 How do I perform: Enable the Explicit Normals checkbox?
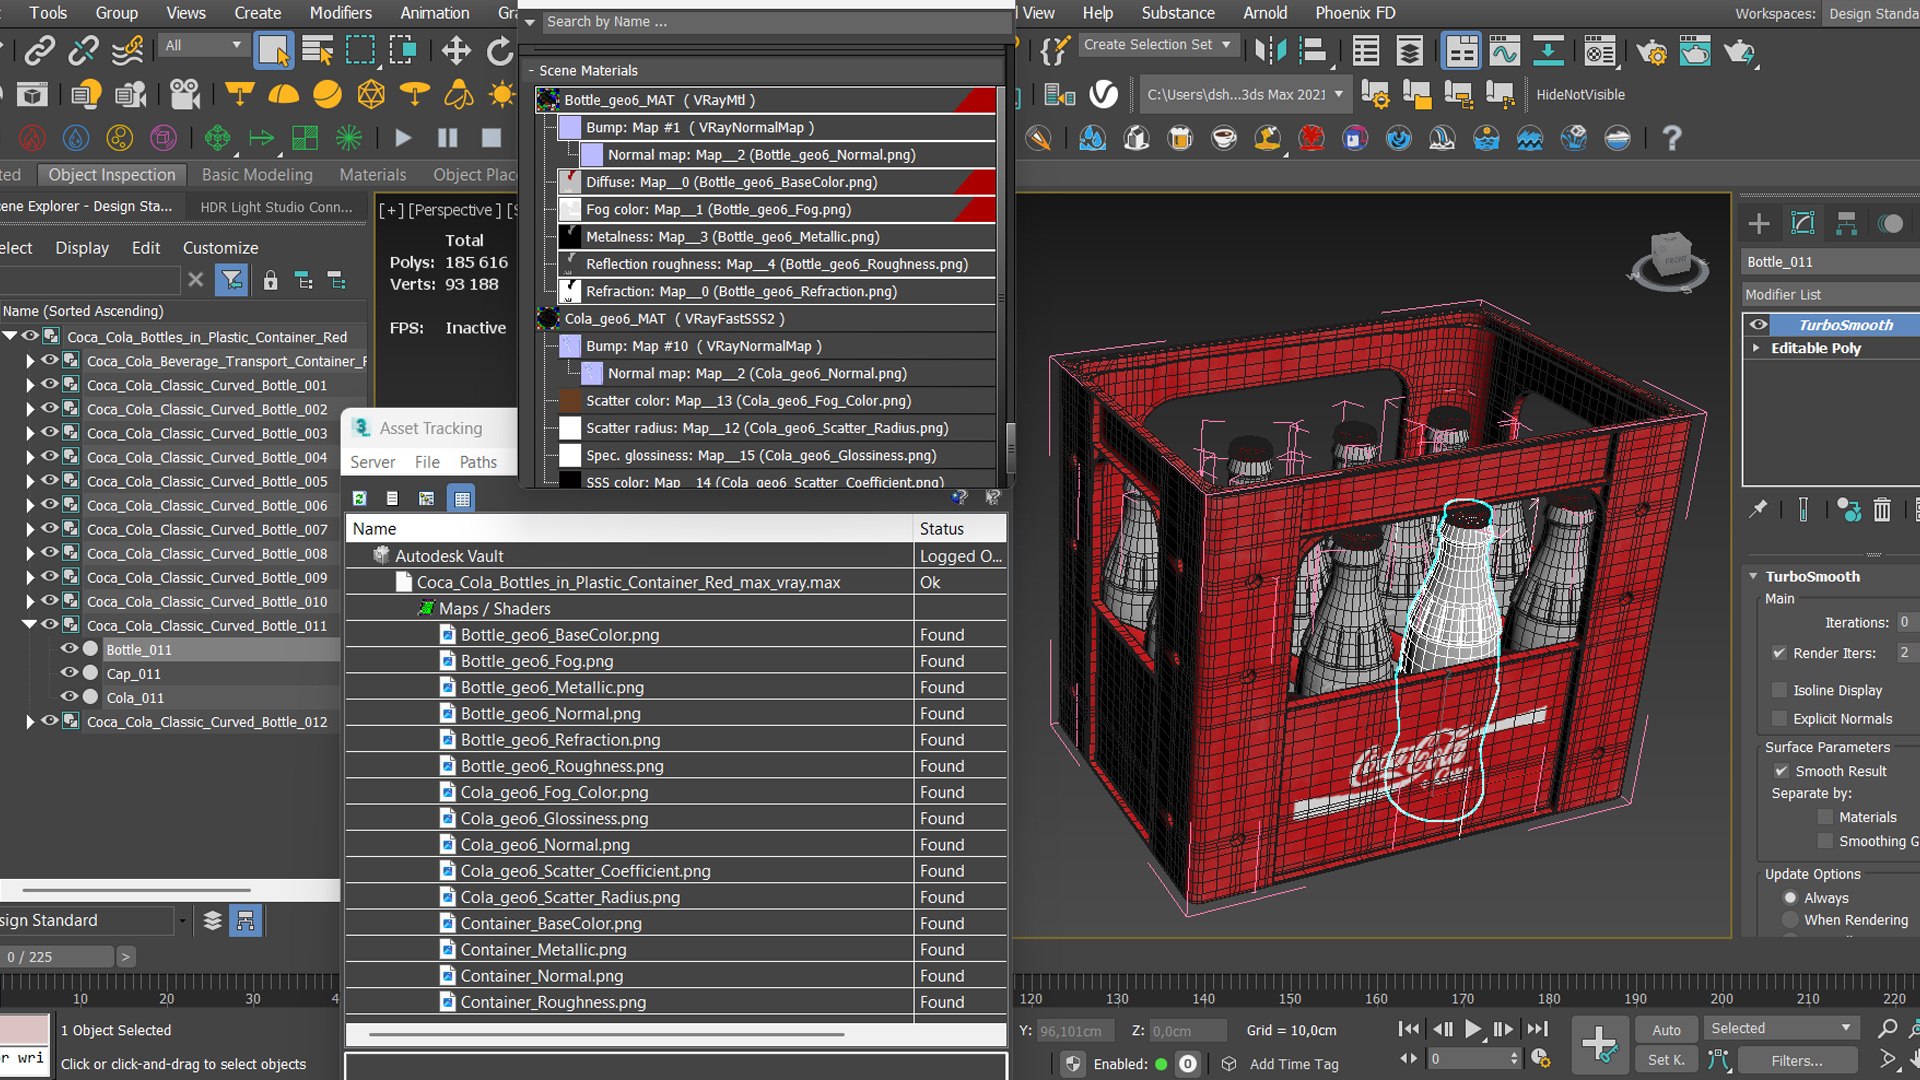(x=1779, y=718)
